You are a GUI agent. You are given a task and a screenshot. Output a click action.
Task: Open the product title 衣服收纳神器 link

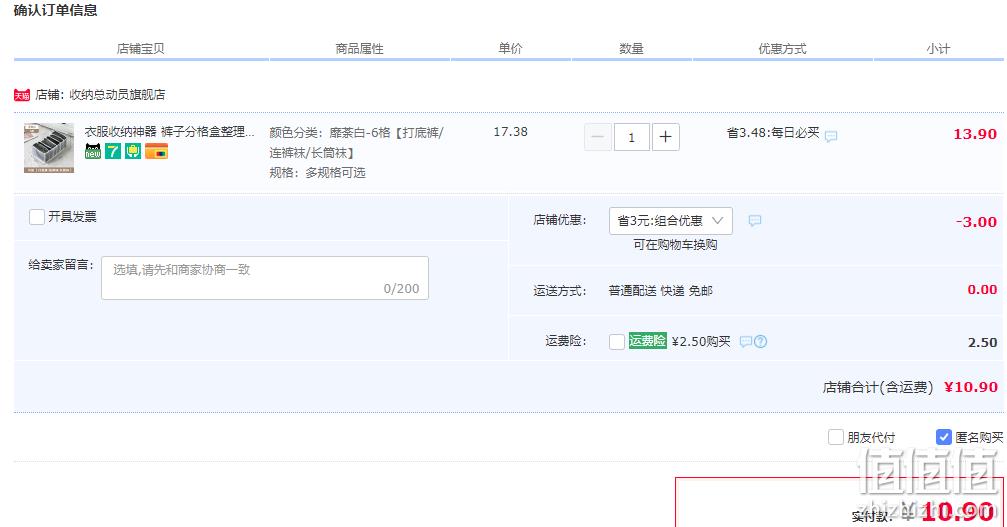click(170, 132)
